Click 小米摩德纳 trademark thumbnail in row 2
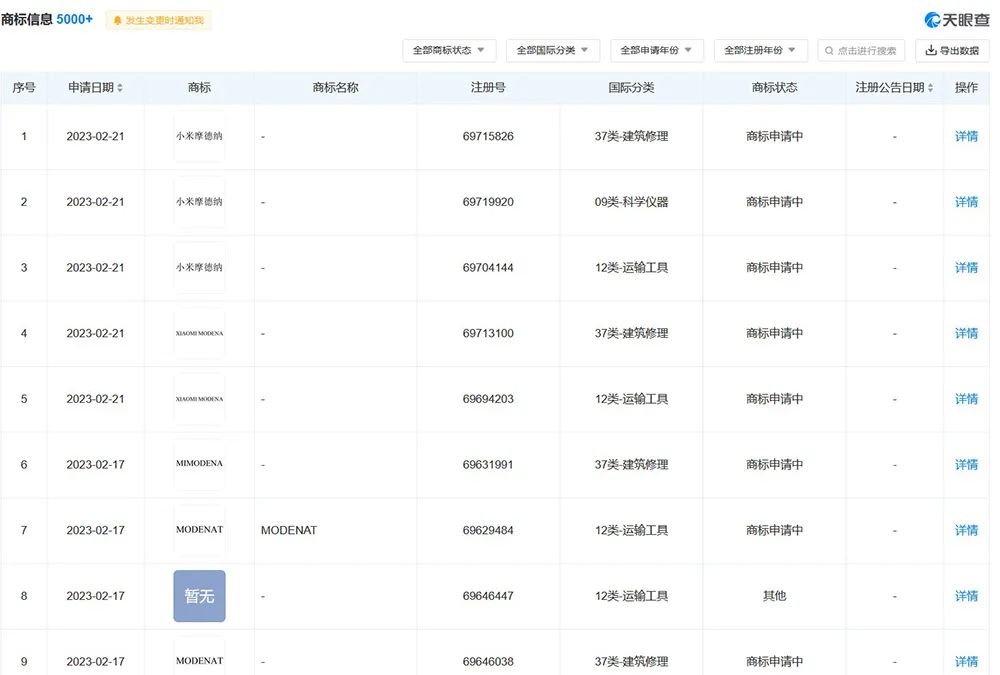This screenshot has width=1000, height=675. pos(200,202)
